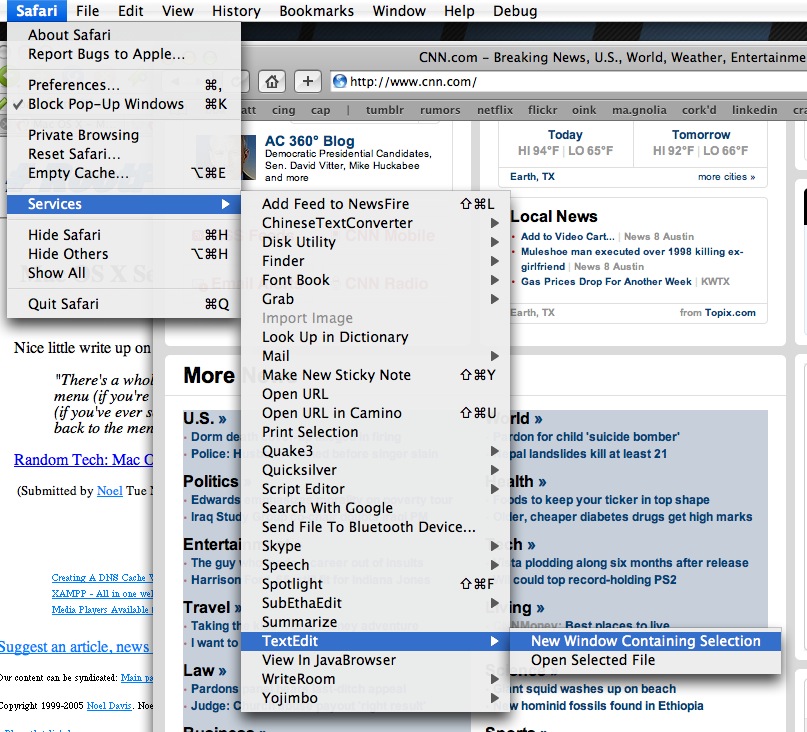Click the more cities link
This screenshot has width=807, height=732.
tap(726, 177)
